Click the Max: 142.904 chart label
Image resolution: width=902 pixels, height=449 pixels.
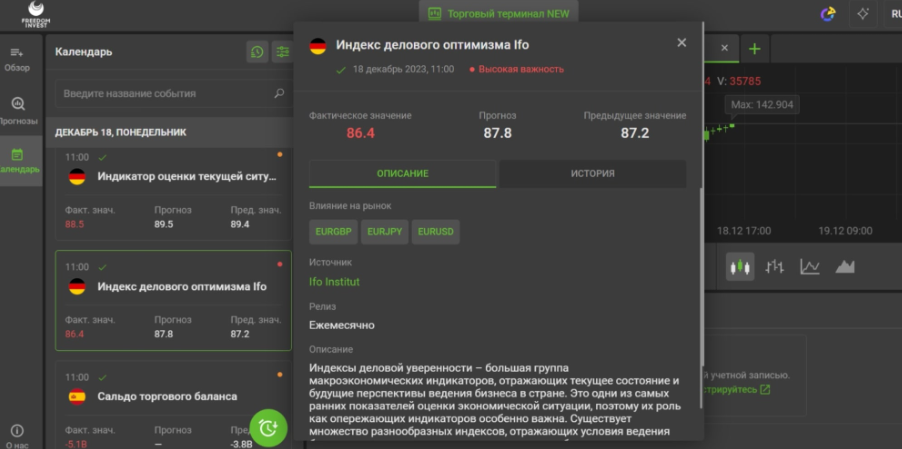click(762, 105)
